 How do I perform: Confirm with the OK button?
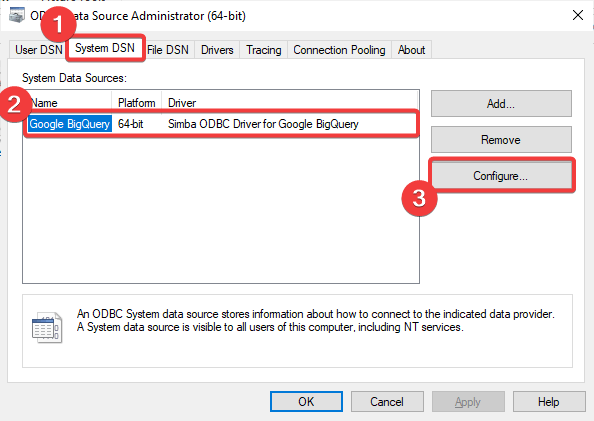point(306,401)
